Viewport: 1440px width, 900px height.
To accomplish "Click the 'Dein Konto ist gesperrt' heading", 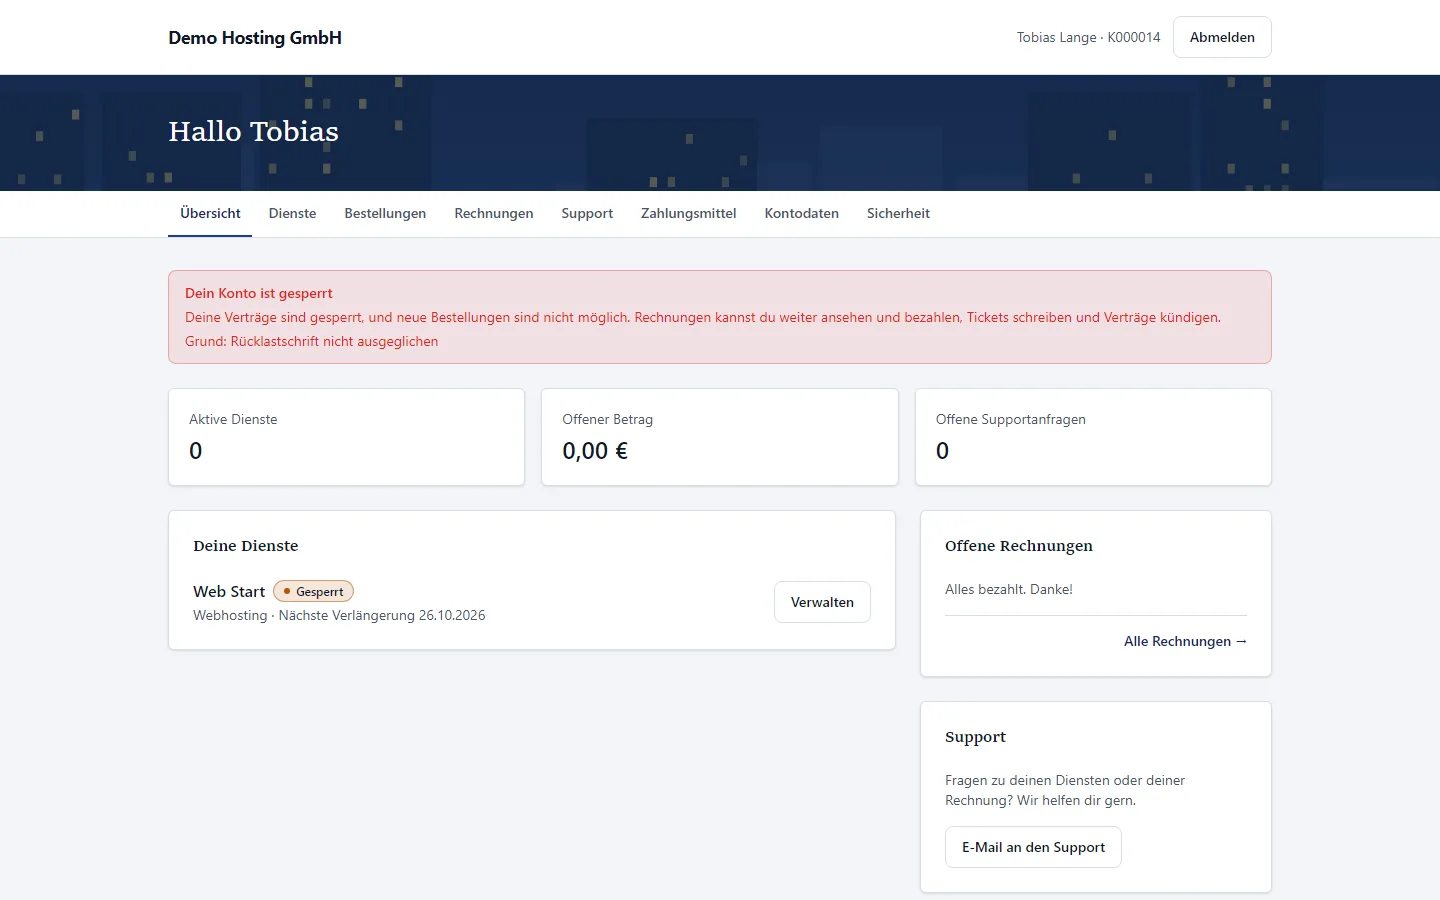I will point(259,293).
